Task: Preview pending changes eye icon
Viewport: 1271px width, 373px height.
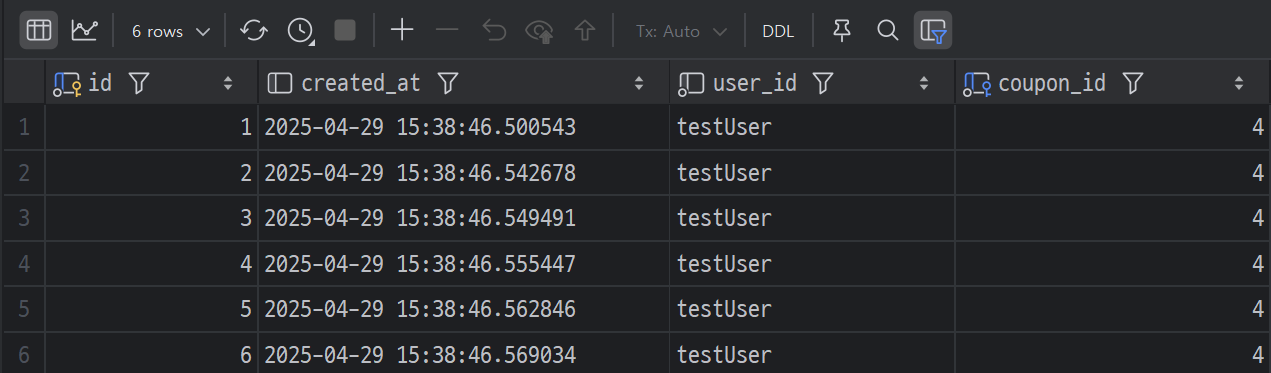Action: coord(540,31)
